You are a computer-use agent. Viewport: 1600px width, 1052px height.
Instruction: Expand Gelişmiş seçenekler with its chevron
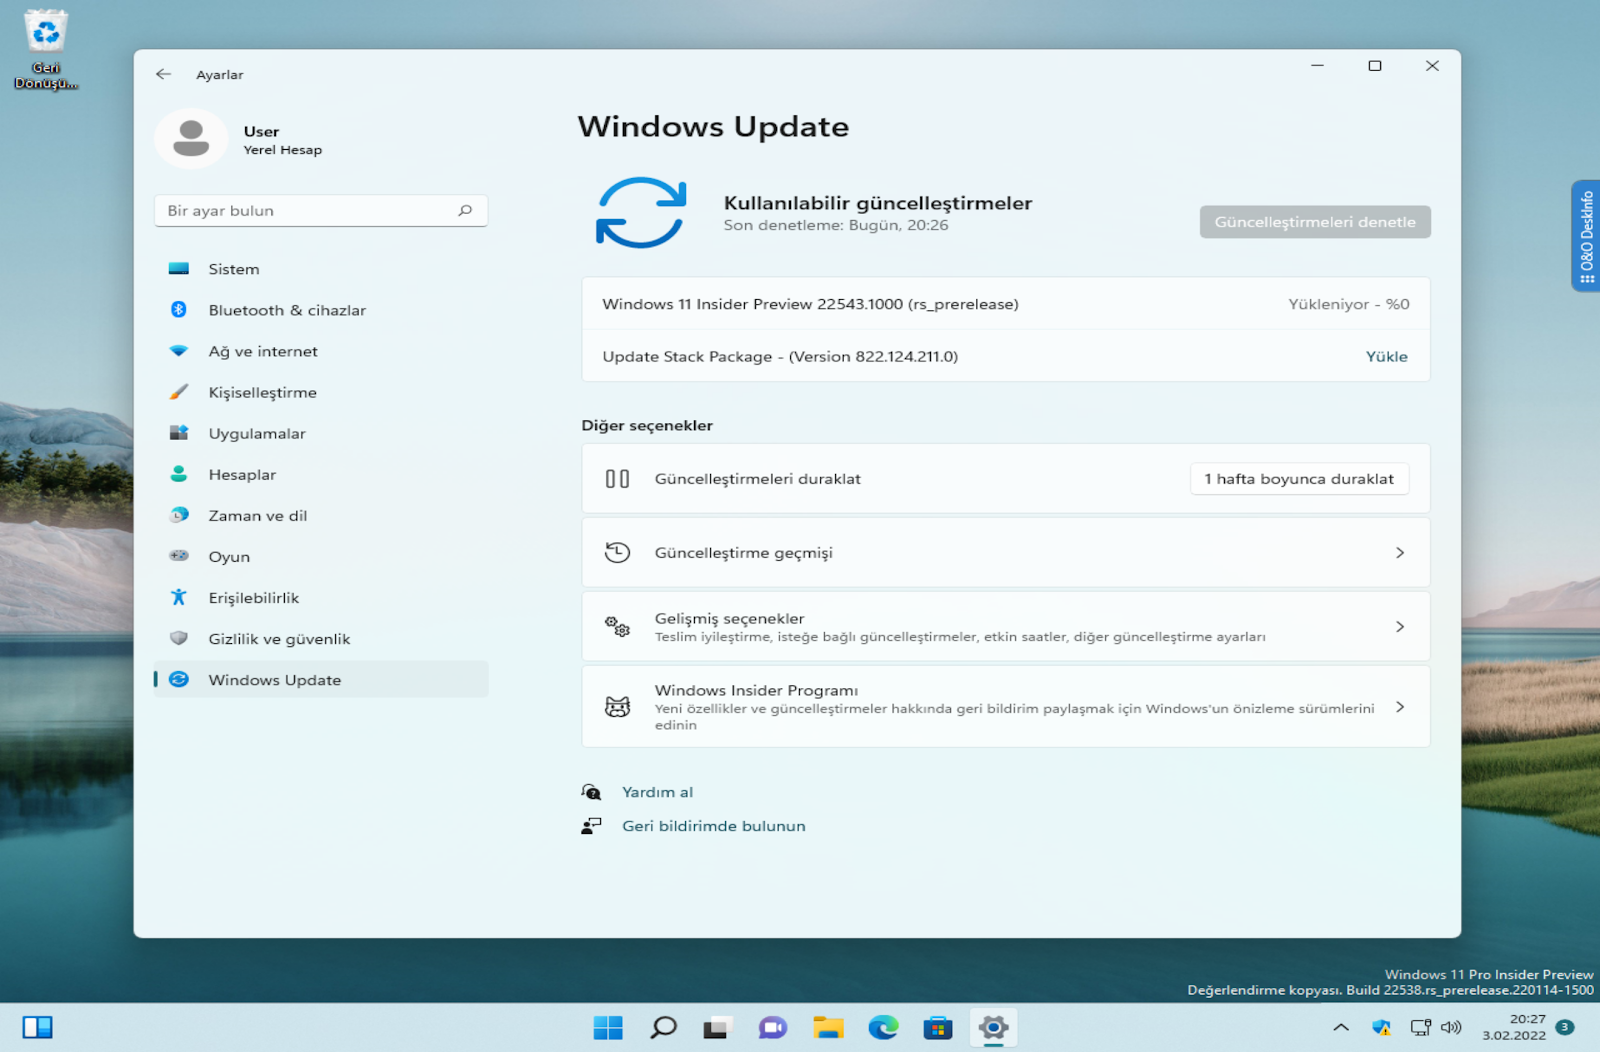pos(1400,627)
